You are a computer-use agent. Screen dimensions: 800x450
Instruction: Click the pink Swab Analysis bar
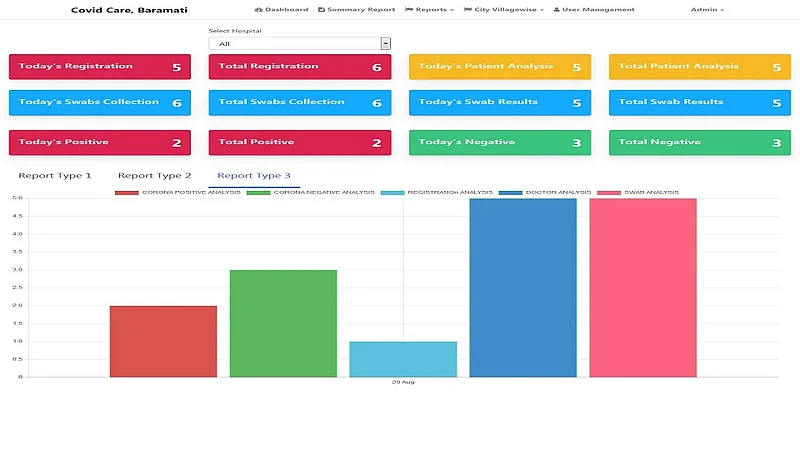643,288
